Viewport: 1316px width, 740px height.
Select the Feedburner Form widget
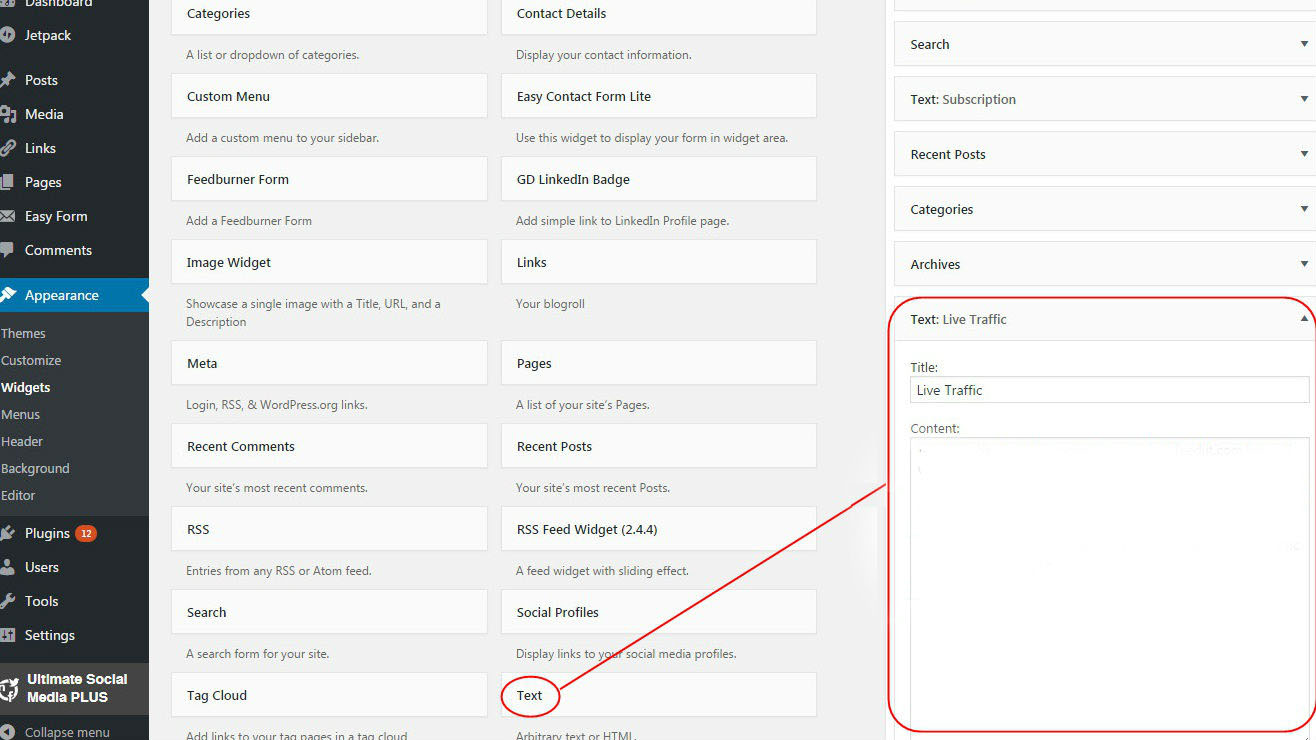329,179
